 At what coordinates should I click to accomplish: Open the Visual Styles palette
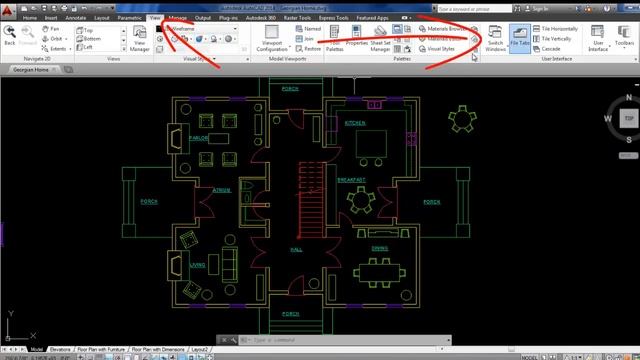(x=437, y=49)
